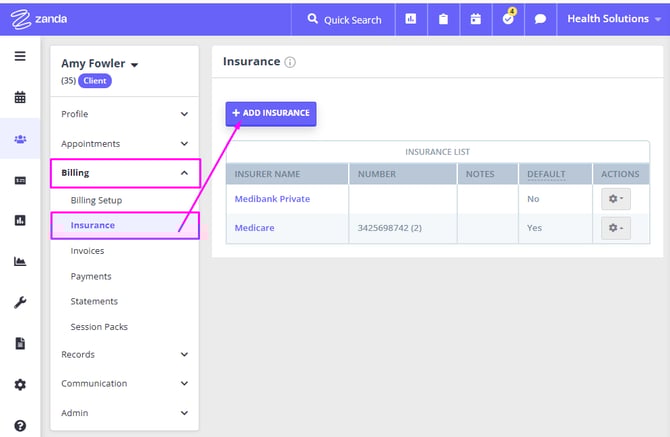Image resolution: width=670 pixels, height=437 pixels.
Task: Open the tasks checkmark icon with badge
Action: point(508,19)
